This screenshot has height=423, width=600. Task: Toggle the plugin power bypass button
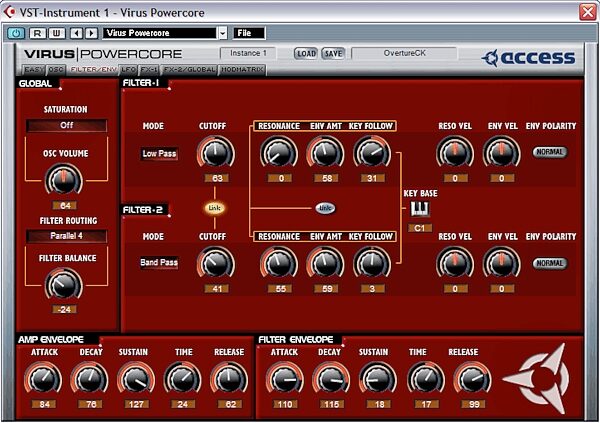point(16,33)
